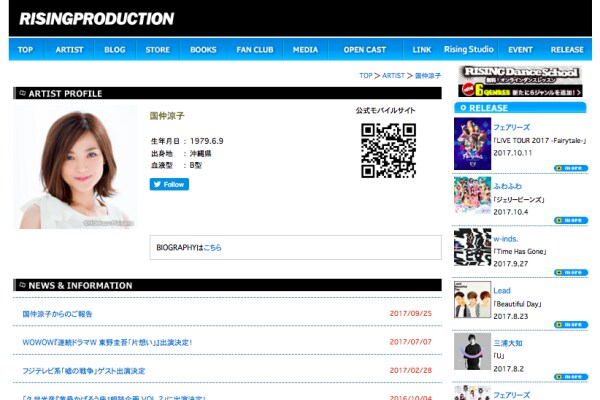
Task: Click the ARTIST PROFILE section header
Action: [x=227, y=93]
